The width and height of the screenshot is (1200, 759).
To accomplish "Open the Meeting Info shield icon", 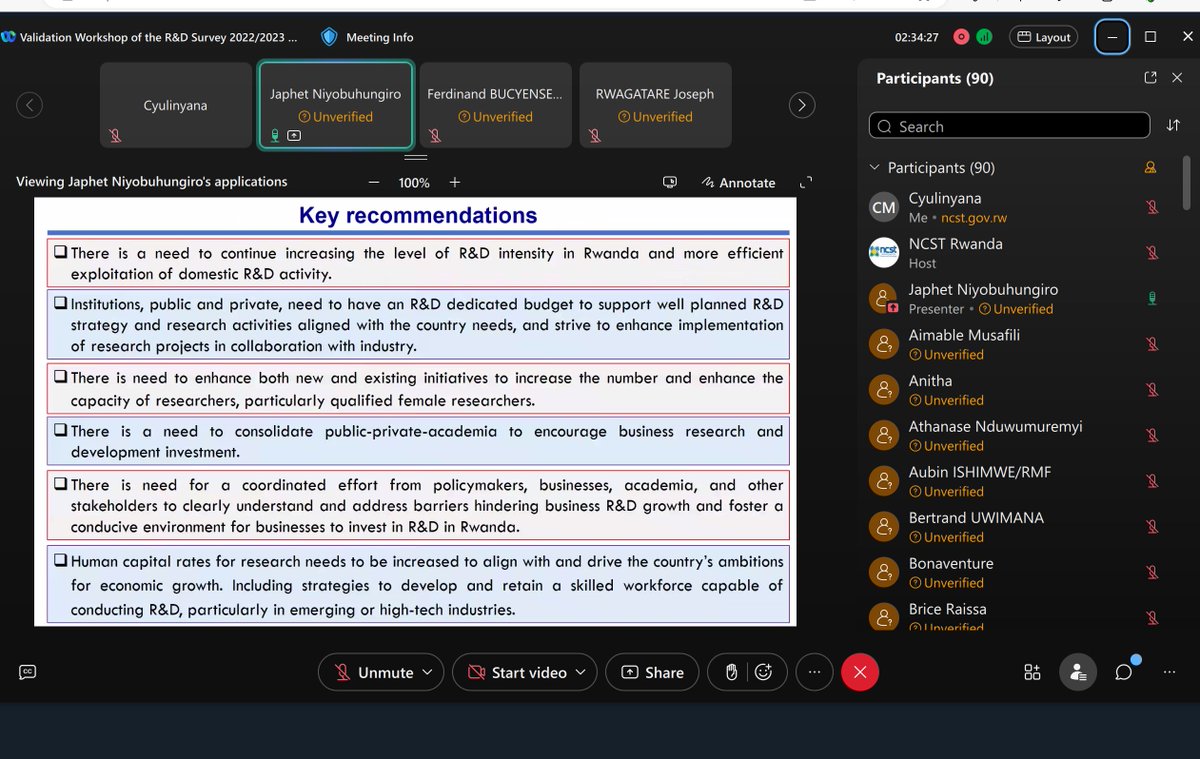I will pyautogui.click(x=329, y=37).
